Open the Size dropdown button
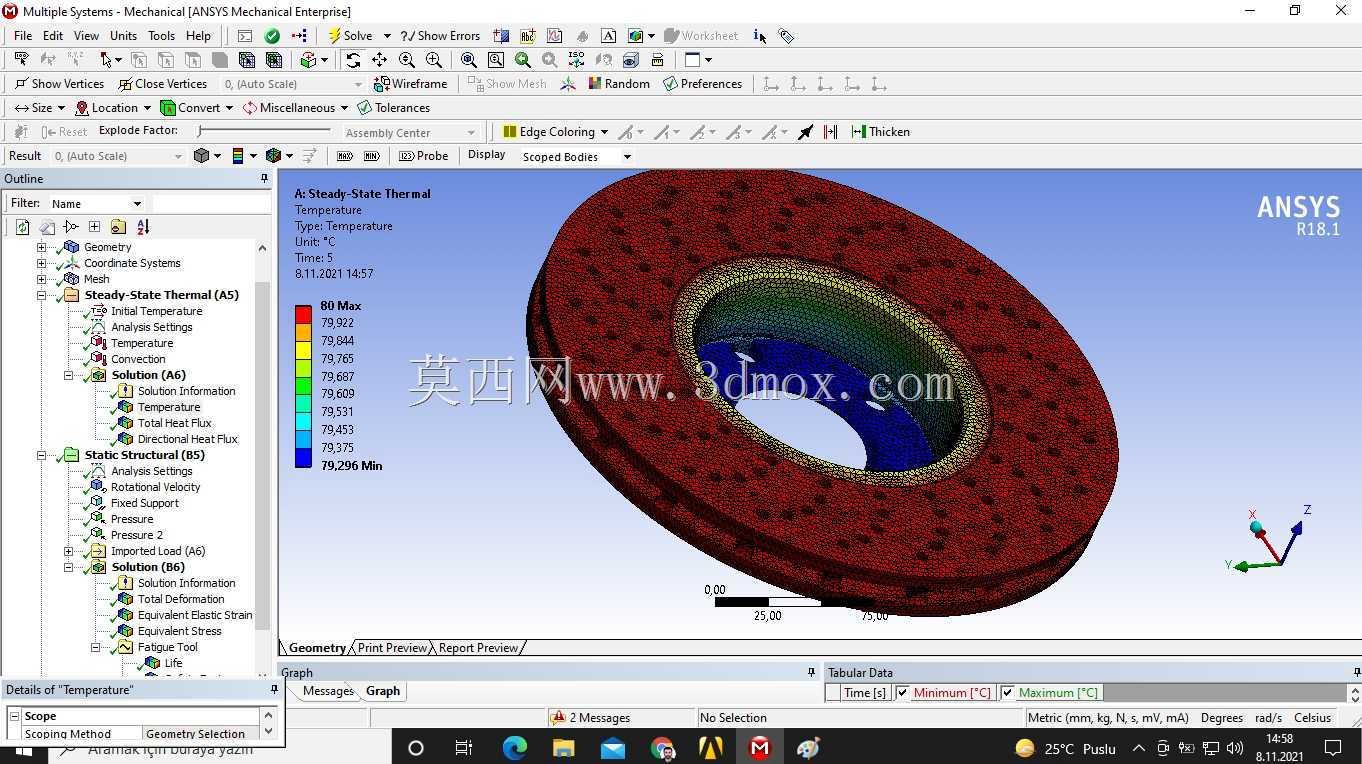The height and width of the screenshot is (764, 1362). pos(40,108)
